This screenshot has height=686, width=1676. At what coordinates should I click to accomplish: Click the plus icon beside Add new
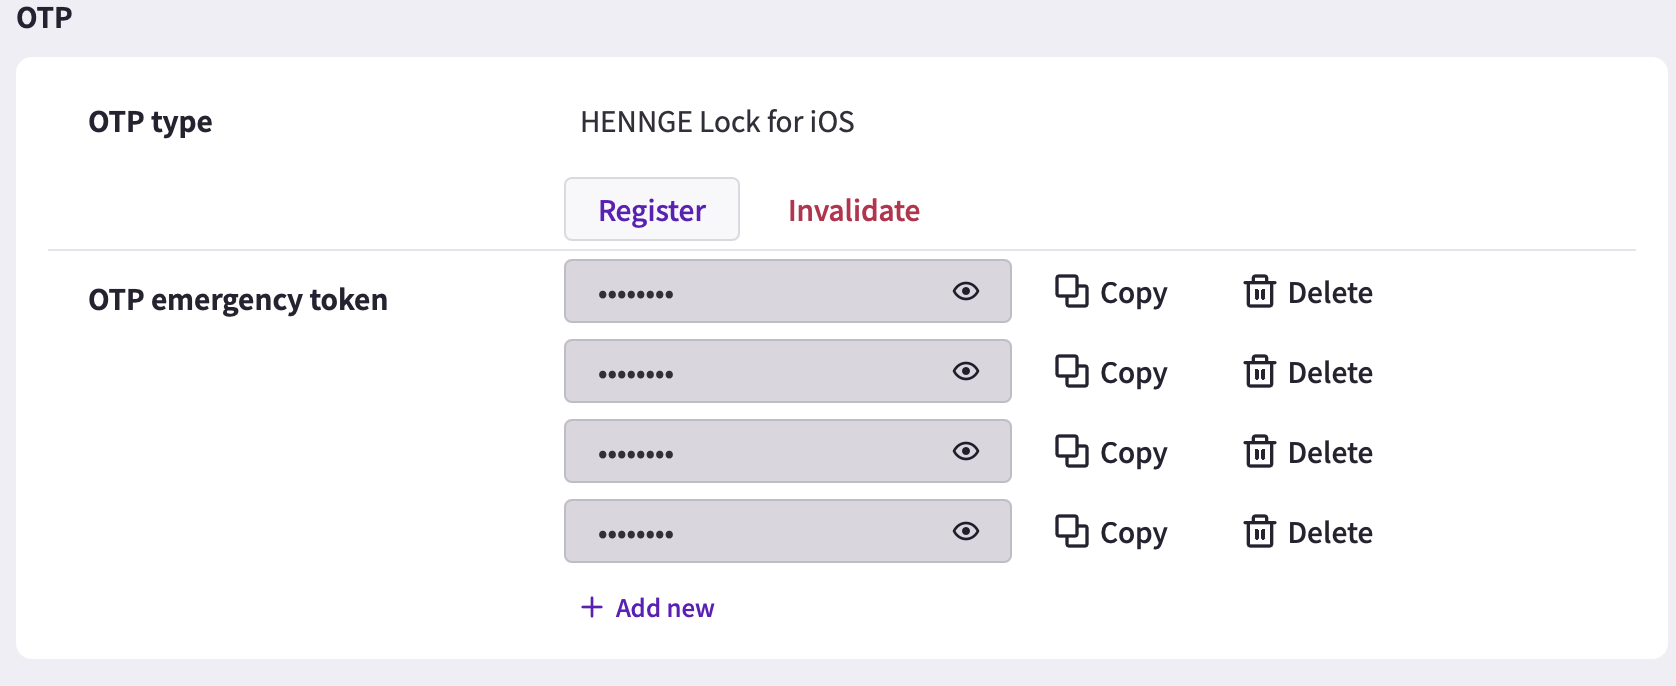click(592, 607)
